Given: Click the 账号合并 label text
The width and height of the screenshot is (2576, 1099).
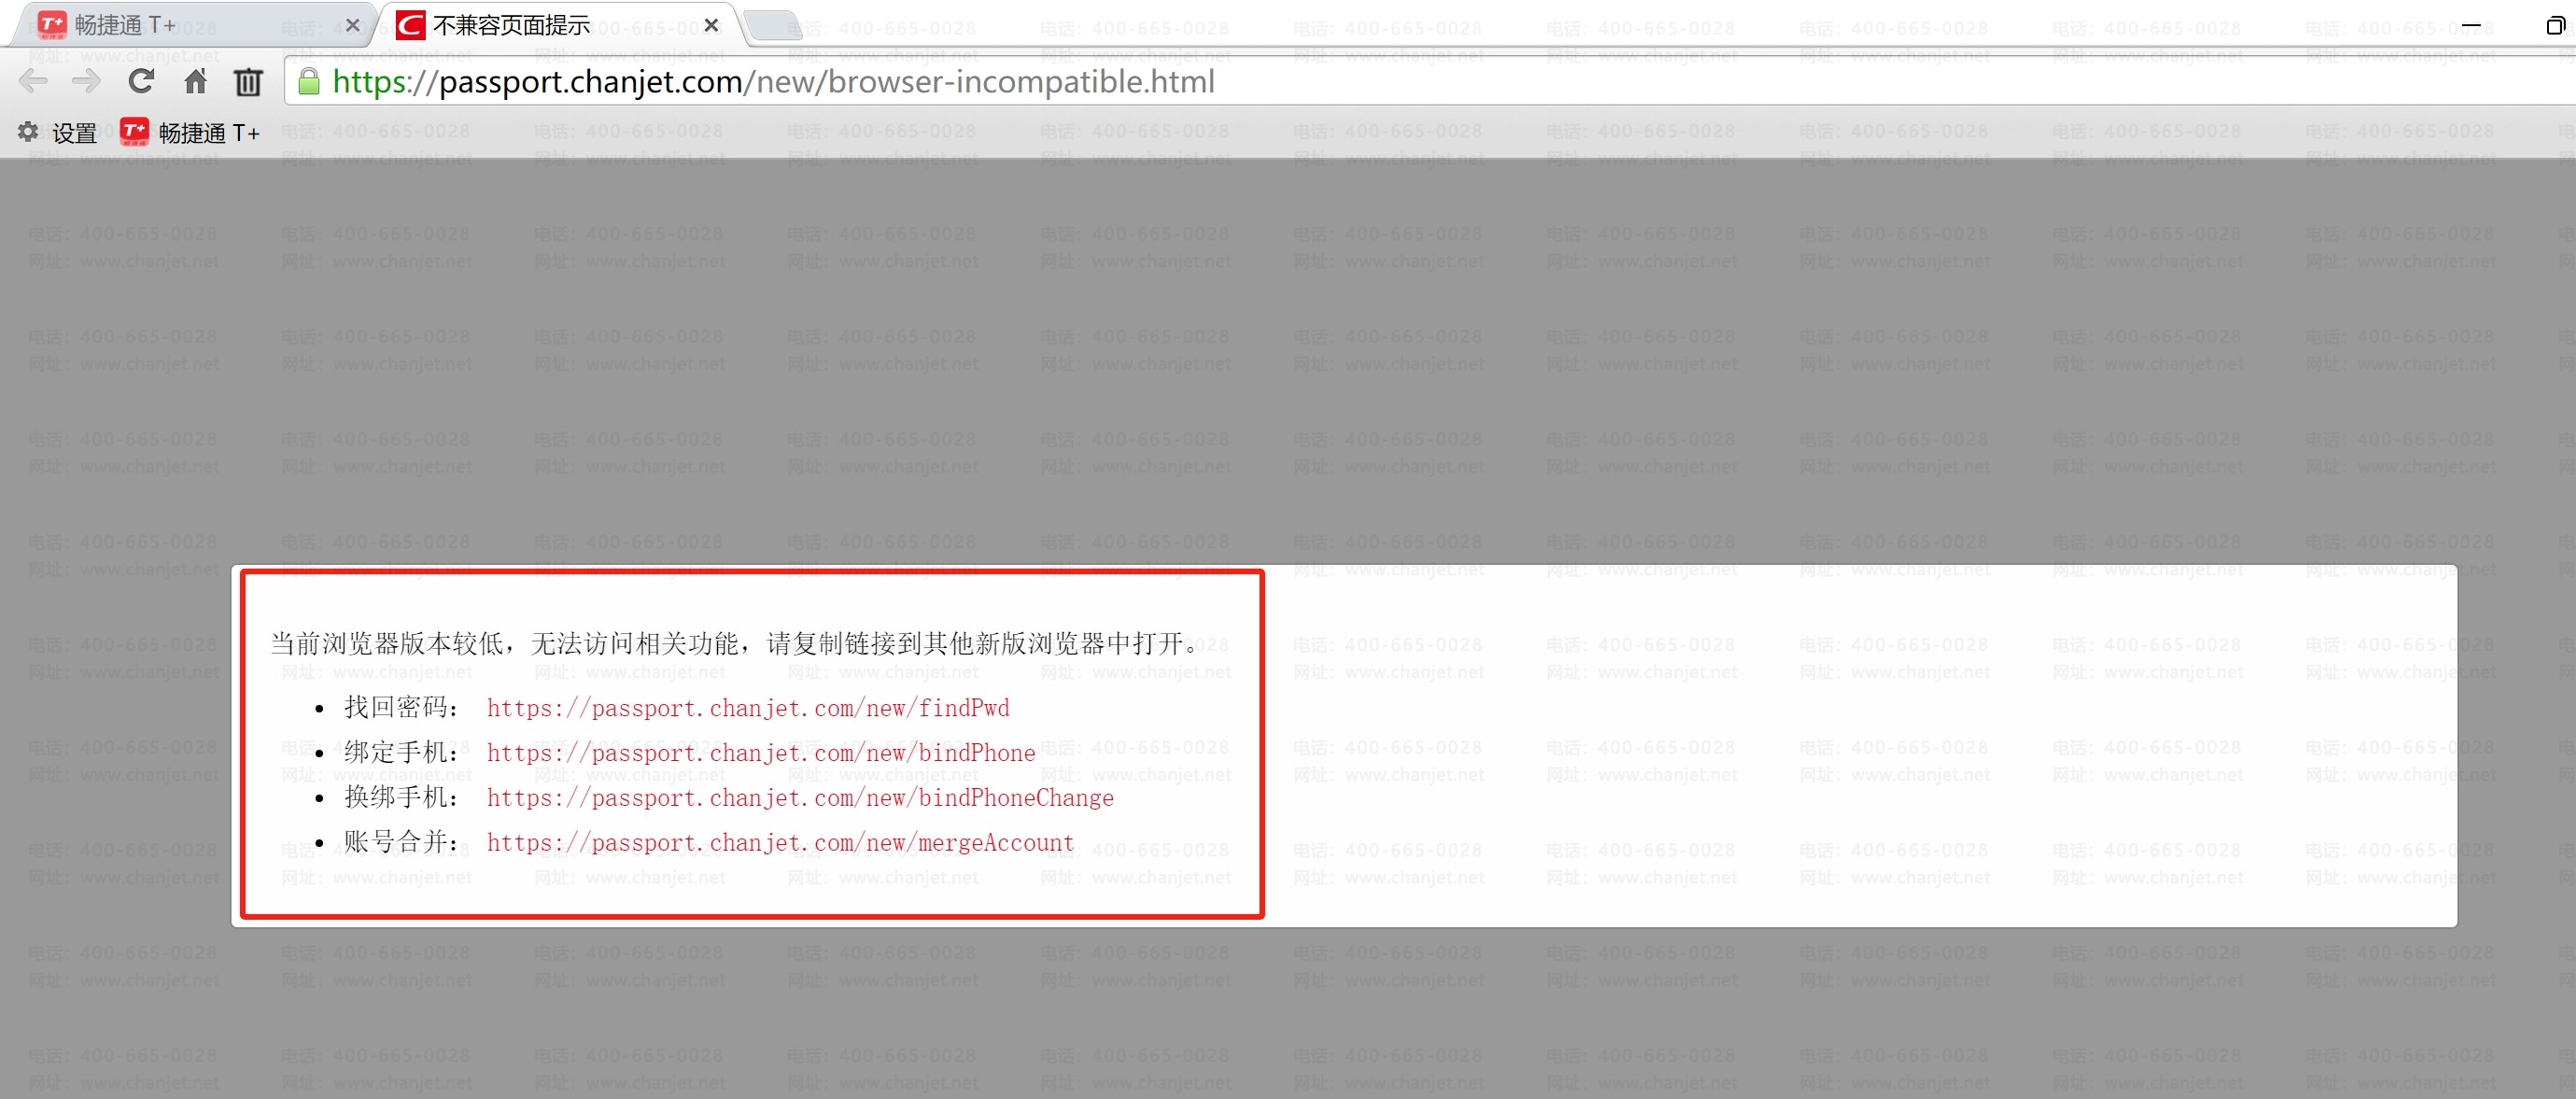Looking at the screenshot, I should (x=396, y=843).
